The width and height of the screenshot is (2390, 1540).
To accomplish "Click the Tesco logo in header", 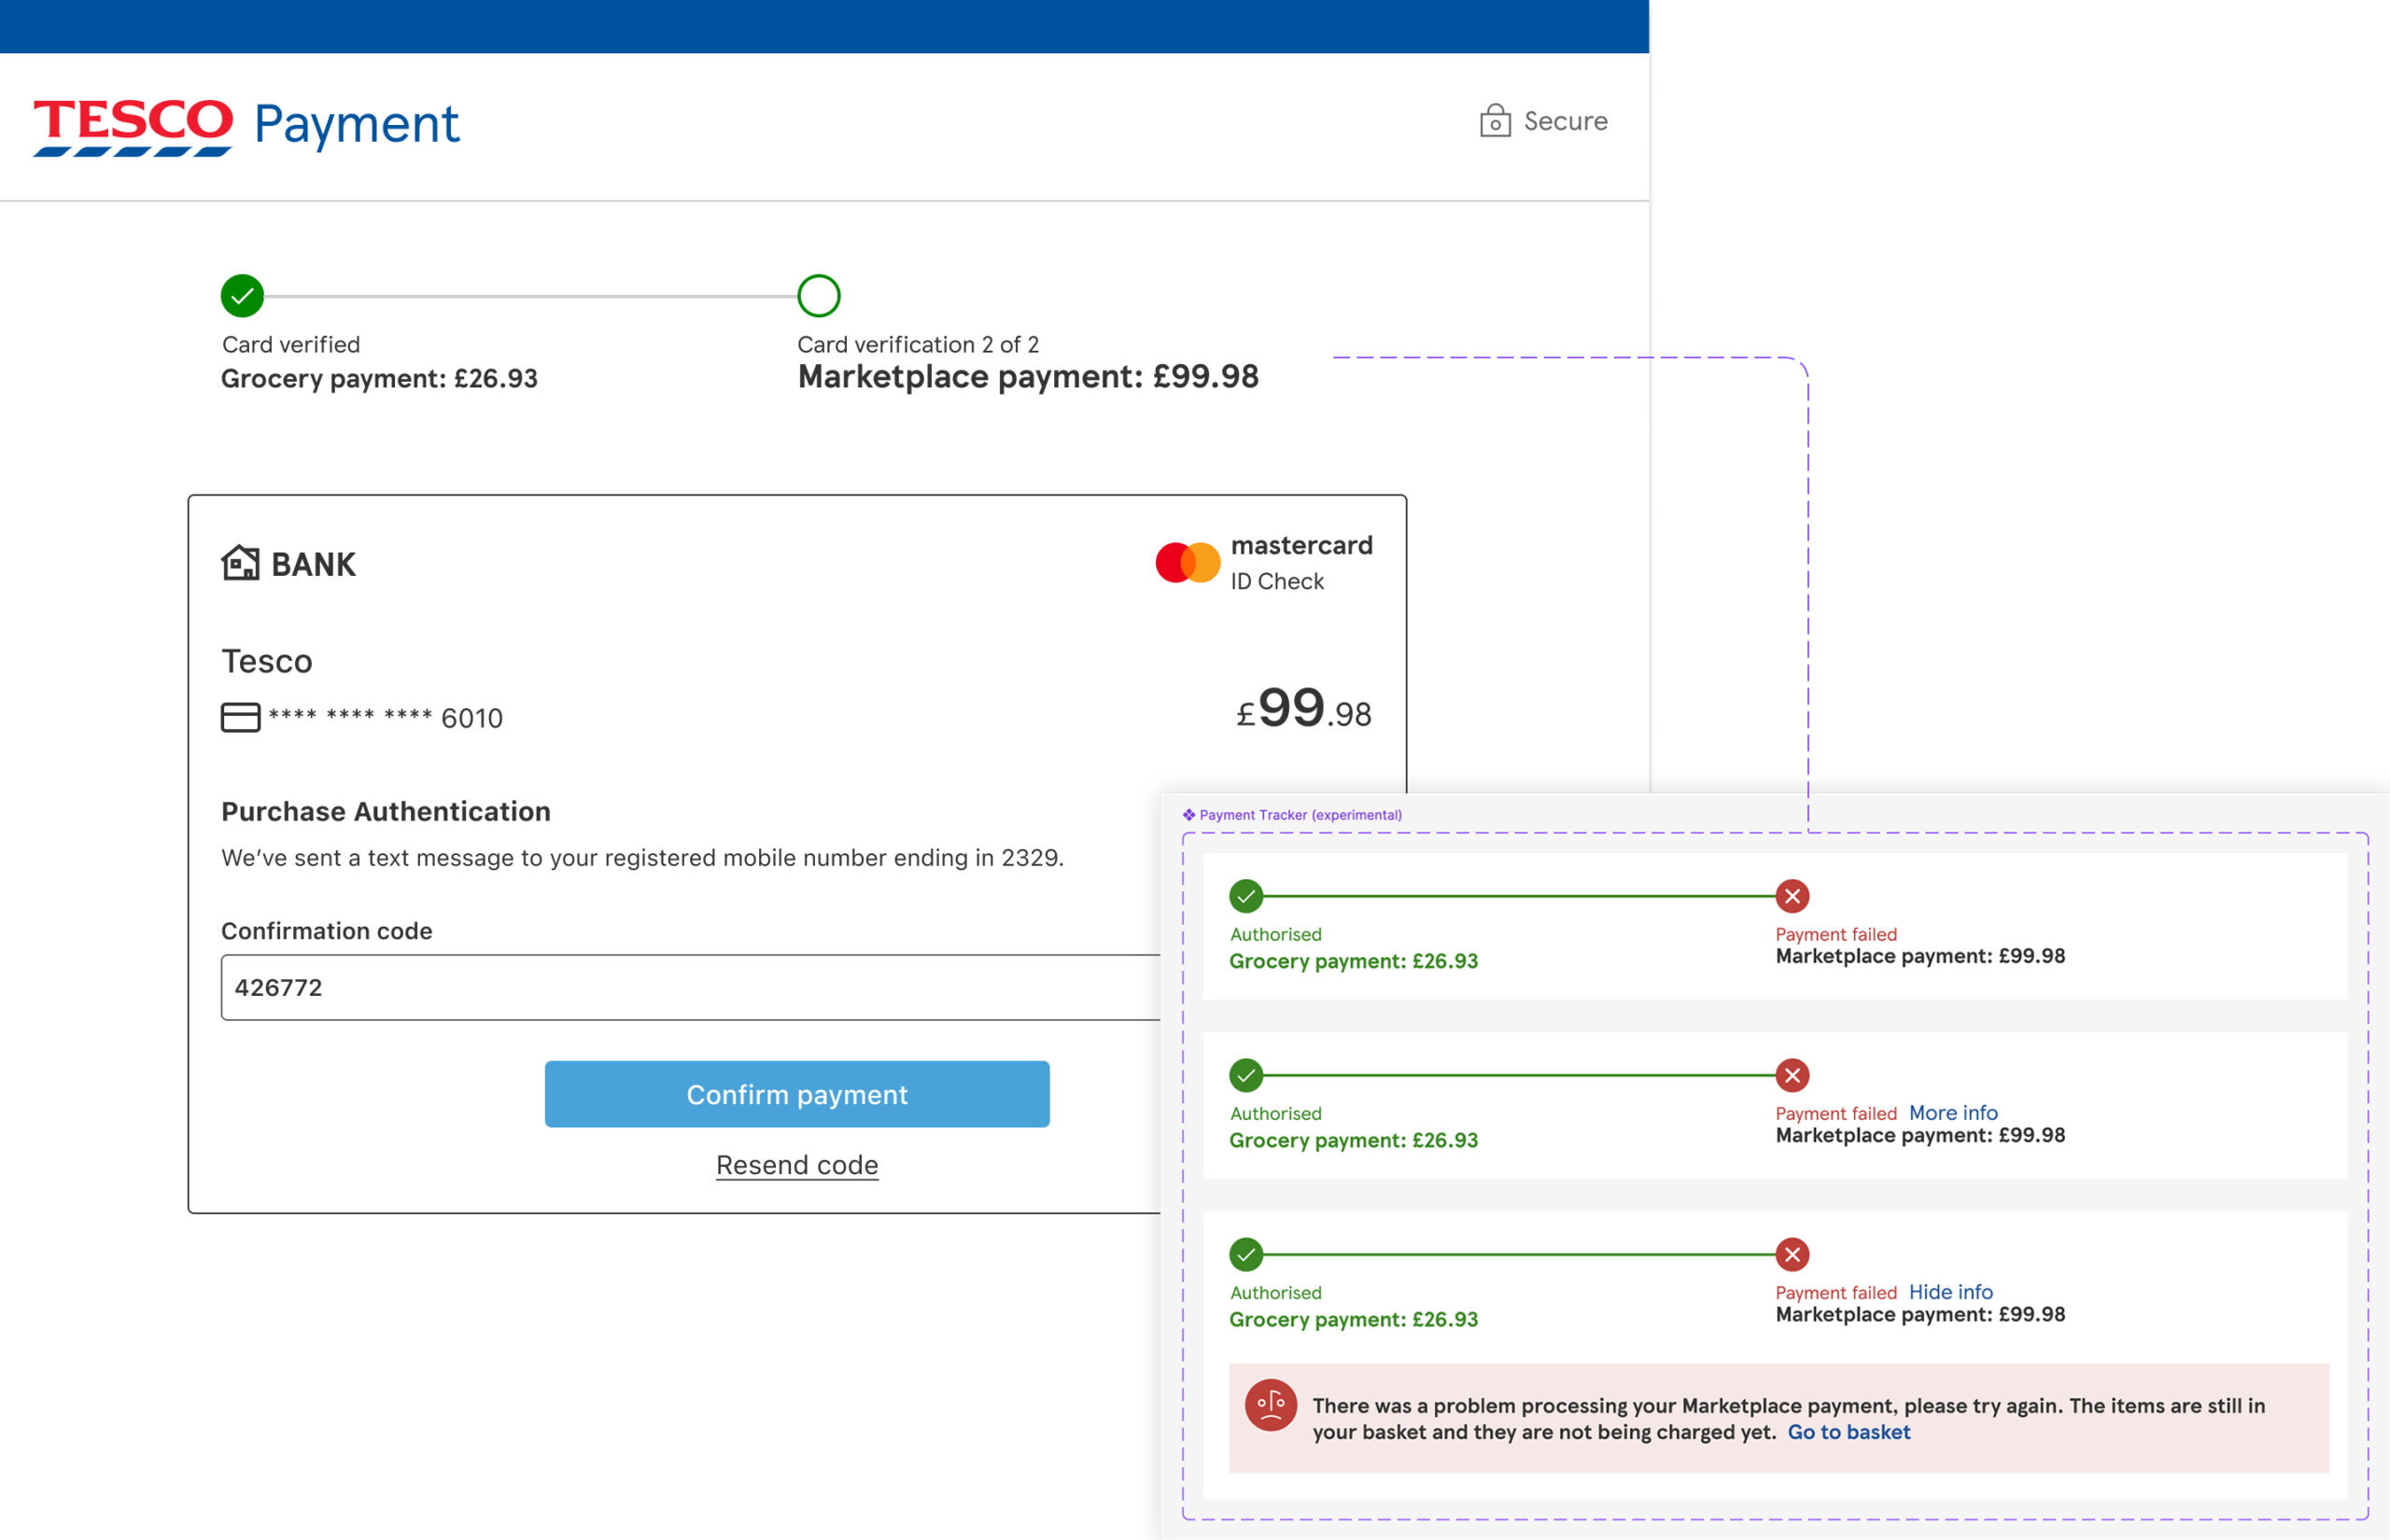I will (133, 126).
